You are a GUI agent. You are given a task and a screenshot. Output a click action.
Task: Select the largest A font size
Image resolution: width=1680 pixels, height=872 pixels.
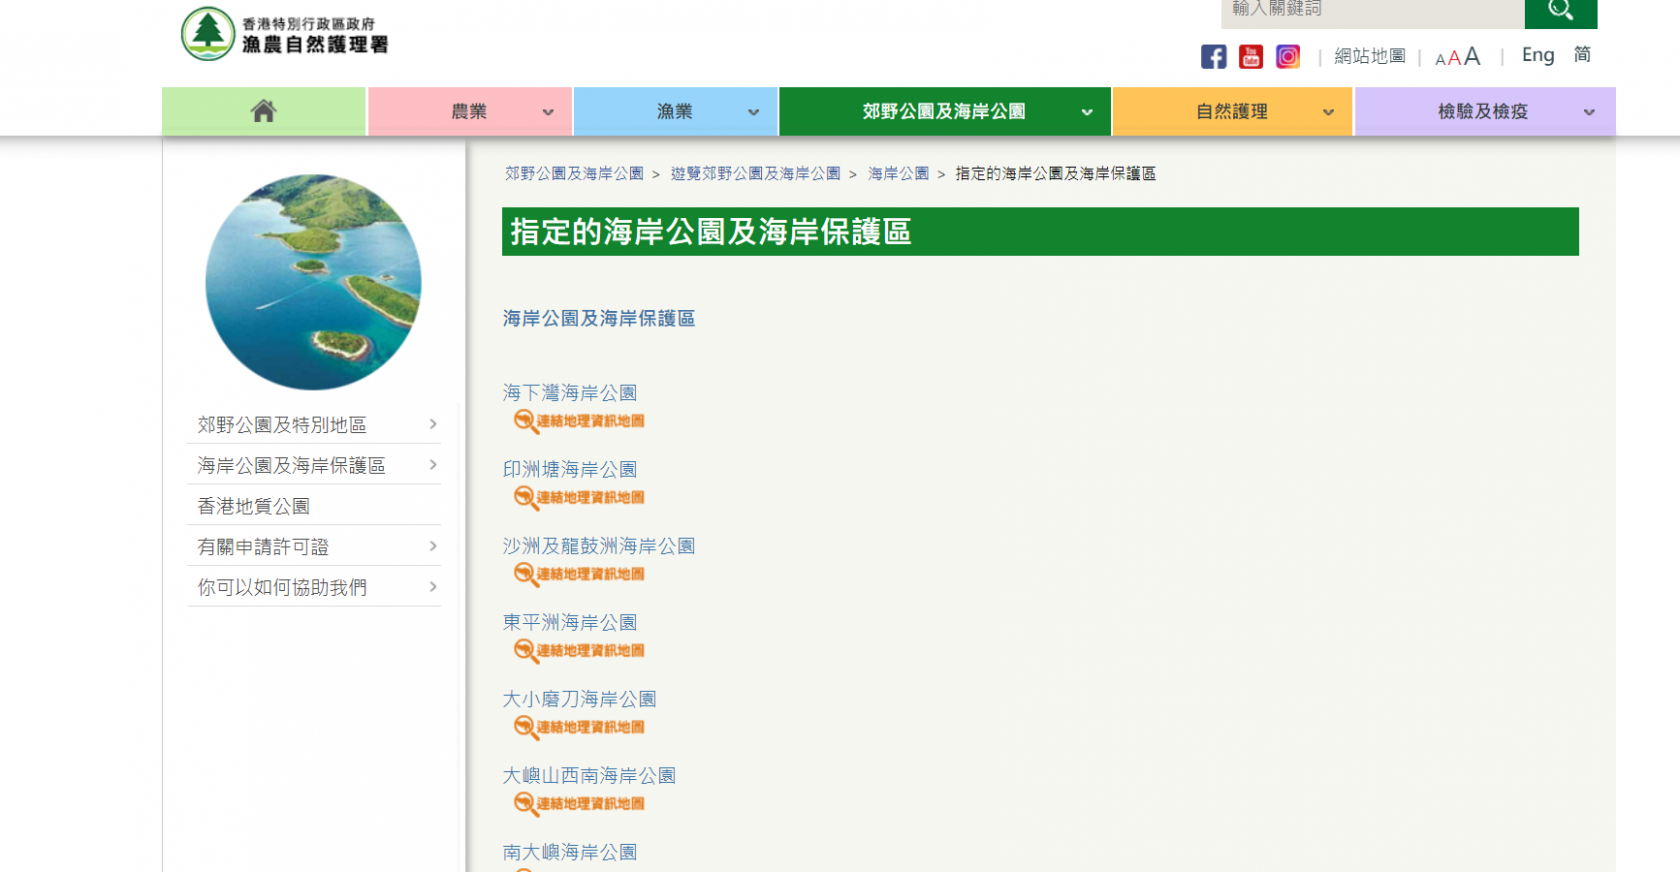pyautogui.click(x=1472, y=56)
